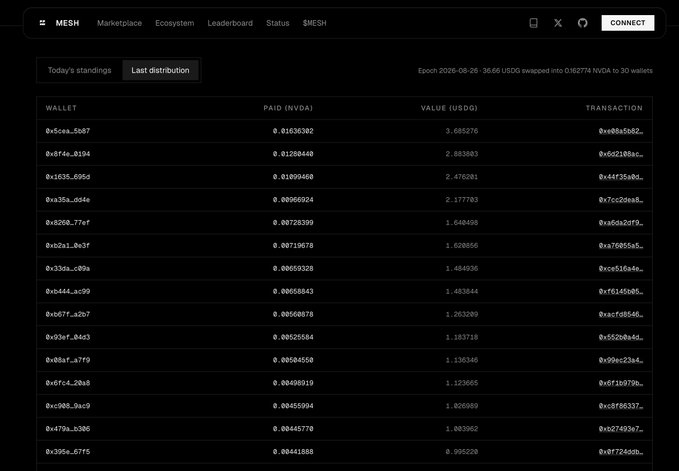The height and width of the screenshot is (471, 679).
Task: Open transaction link 0xa6da2df9…
Action: (621, 223)
